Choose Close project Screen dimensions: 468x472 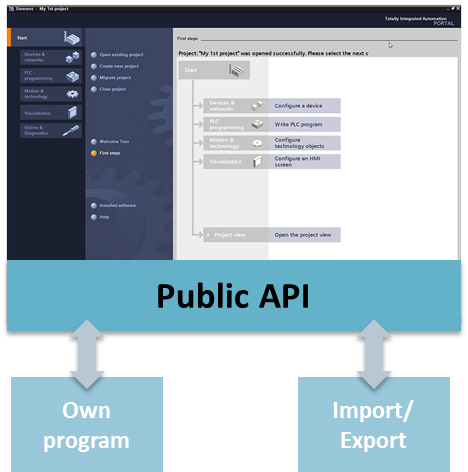(113, 89)
